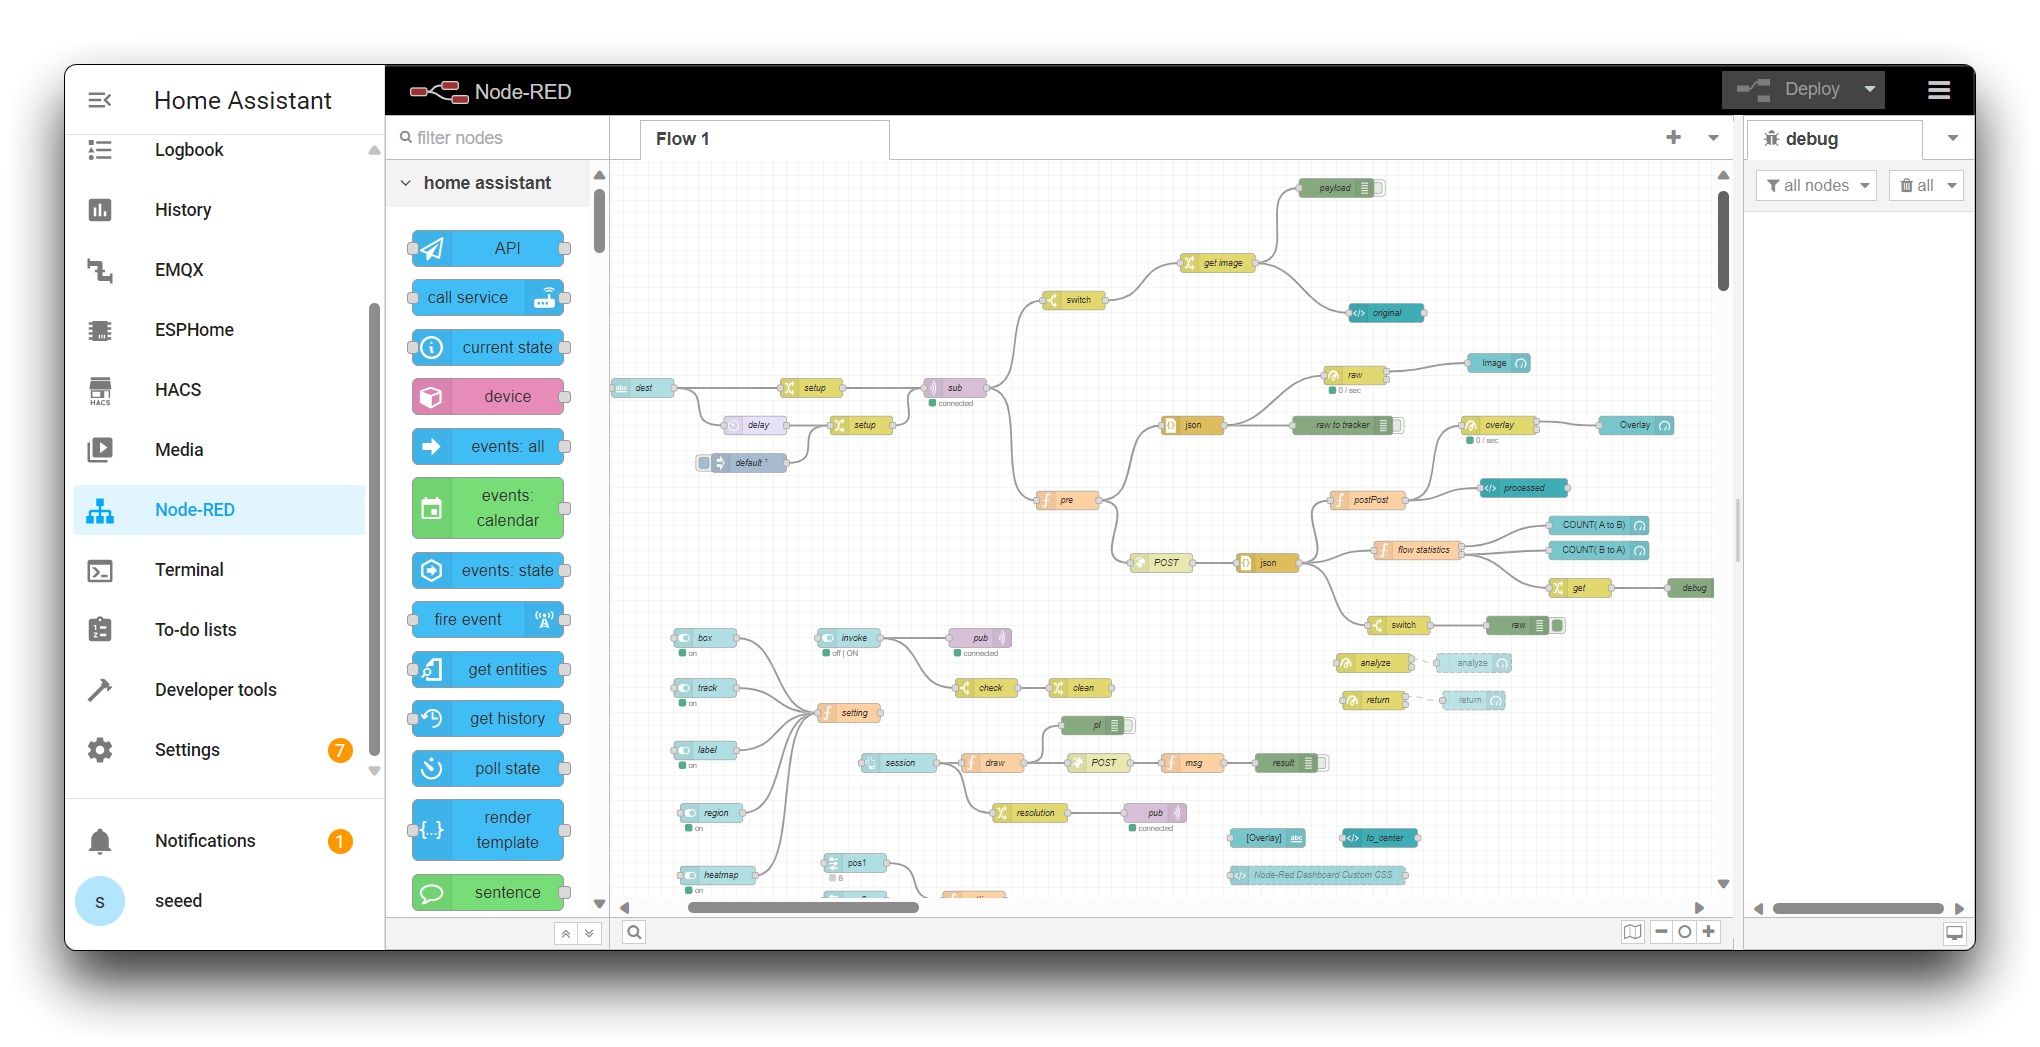
Task: Reset the canvas zoom level
Action: 1685,932
